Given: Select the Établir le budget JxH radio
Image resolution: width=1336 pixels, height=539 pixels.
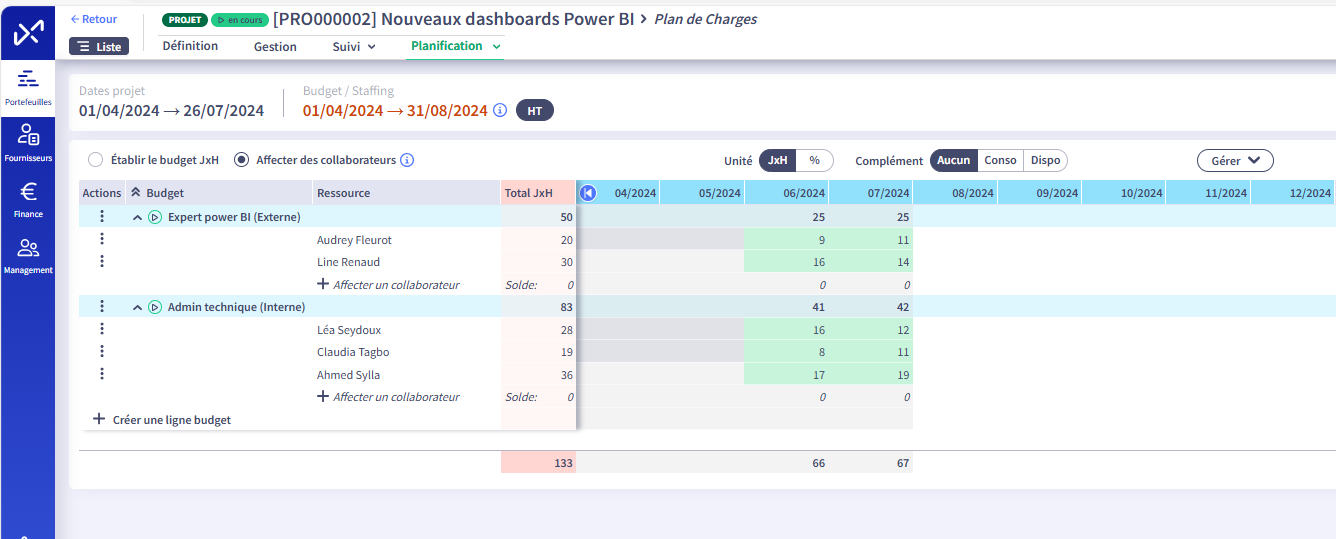Looking at the screenshot, I should coord(95,160).
